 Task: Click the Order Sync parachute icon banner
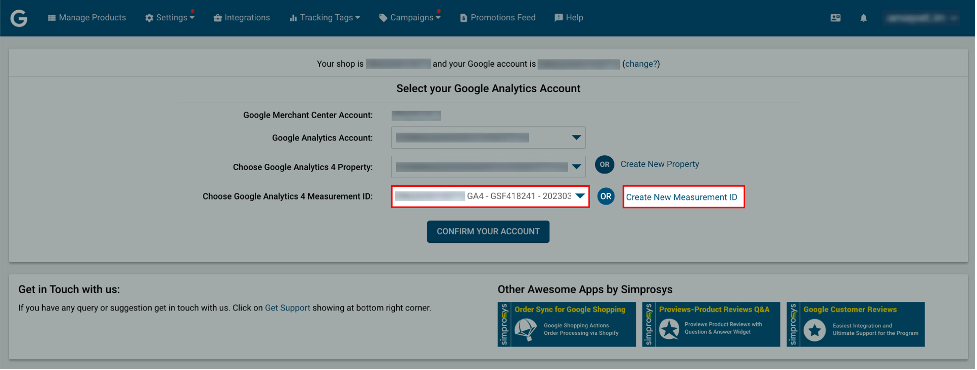click(x=566, y=325)
